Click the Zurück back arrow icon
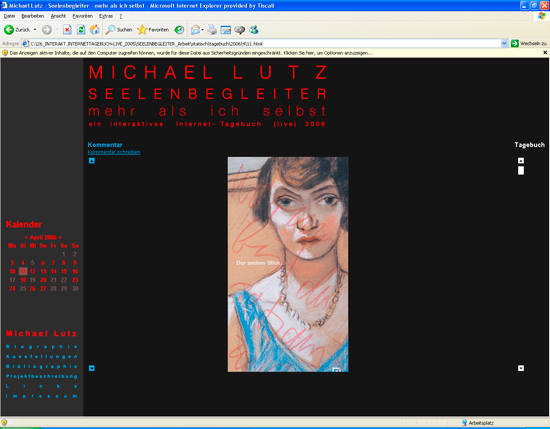Viewport: 550px width, 429px height. 9,30
